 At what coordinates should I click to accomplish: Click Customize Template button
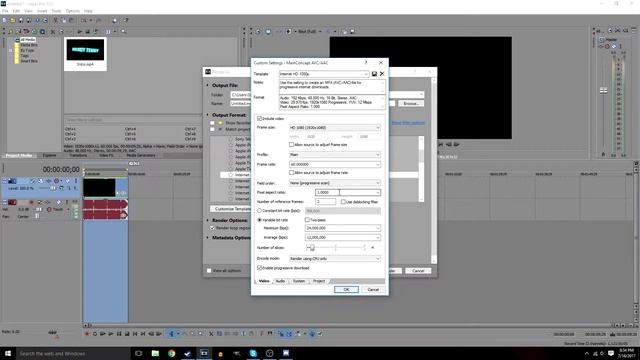pos(231,209)
